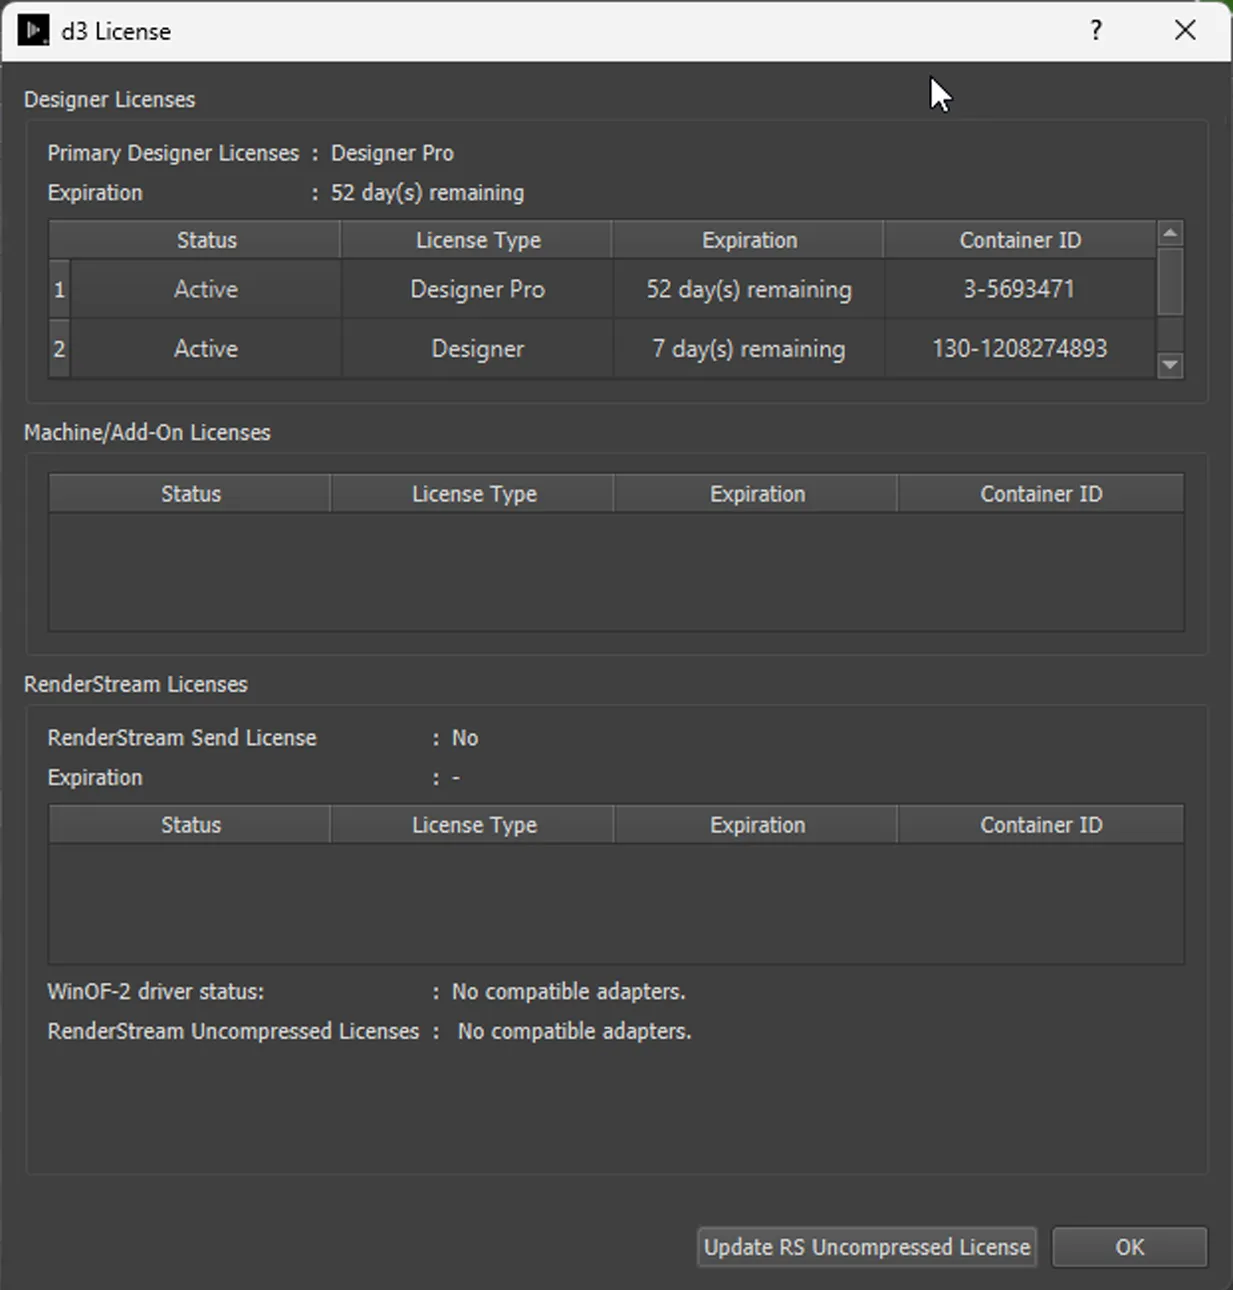This screenshot has height=1290, width=1233.
Task: Click Status header in Machine/Add-On Licenses table
Action: pyautogui.click(x=190, y=494)
